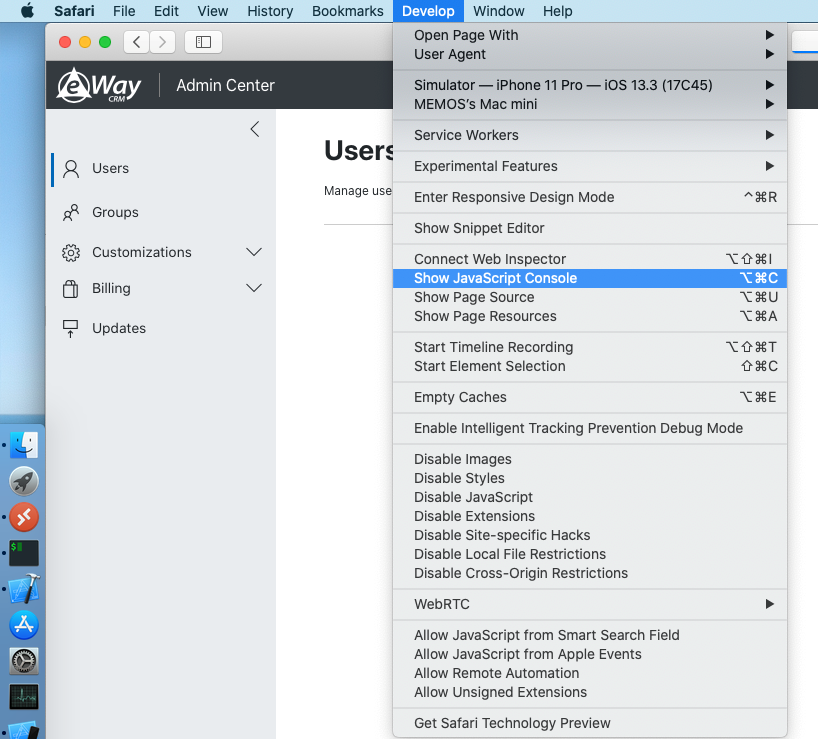The height and width of the screenshot is (739, 818).
Task: Close the Develop menu via its title
Action: pyautogui.click(x=428, y=11)
